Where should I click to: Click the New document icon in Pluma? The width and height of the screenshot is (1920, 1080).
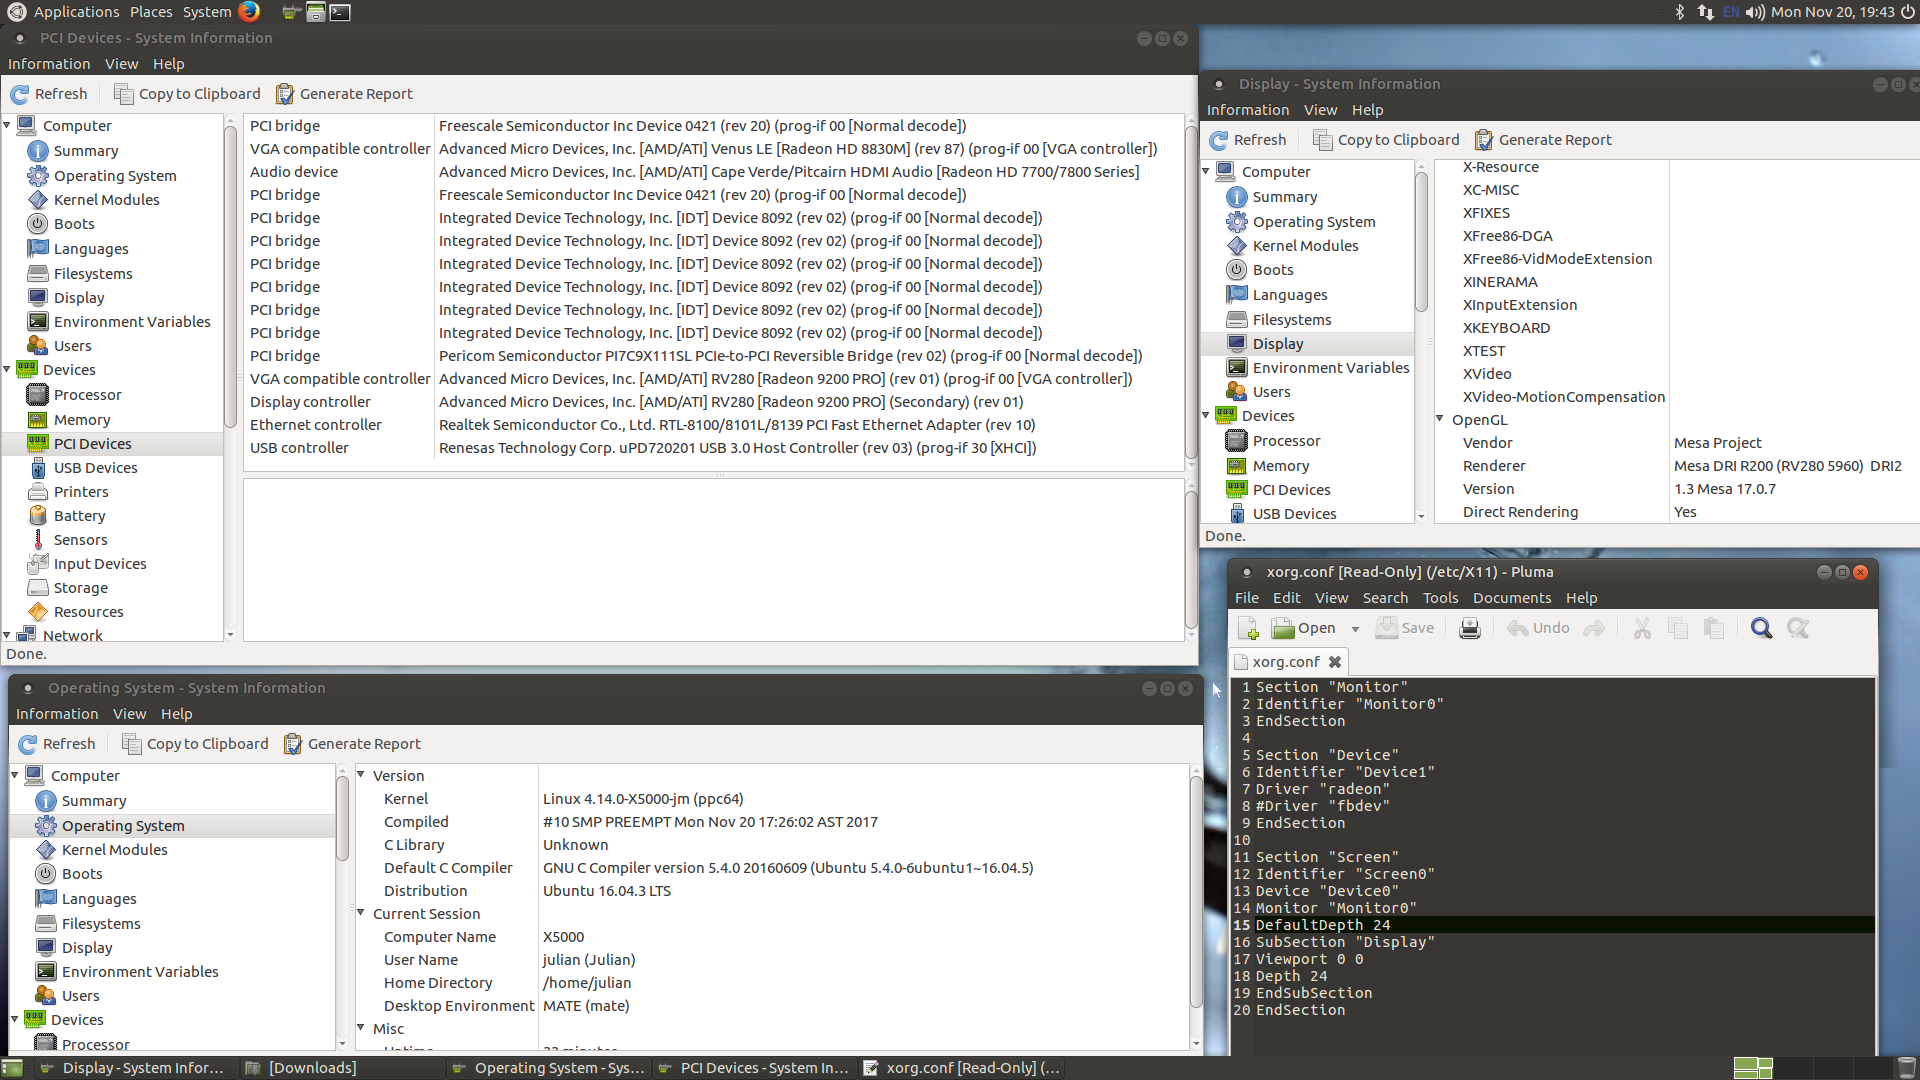point(1248,628)
